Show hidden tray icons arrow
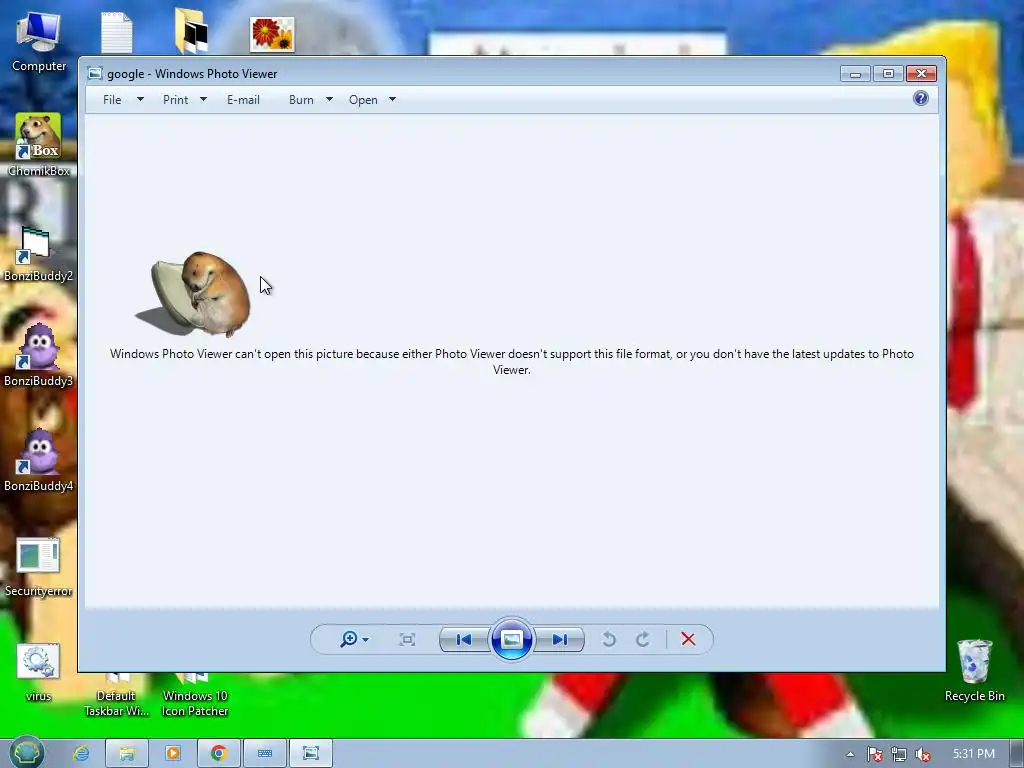 tap(850, 754)
